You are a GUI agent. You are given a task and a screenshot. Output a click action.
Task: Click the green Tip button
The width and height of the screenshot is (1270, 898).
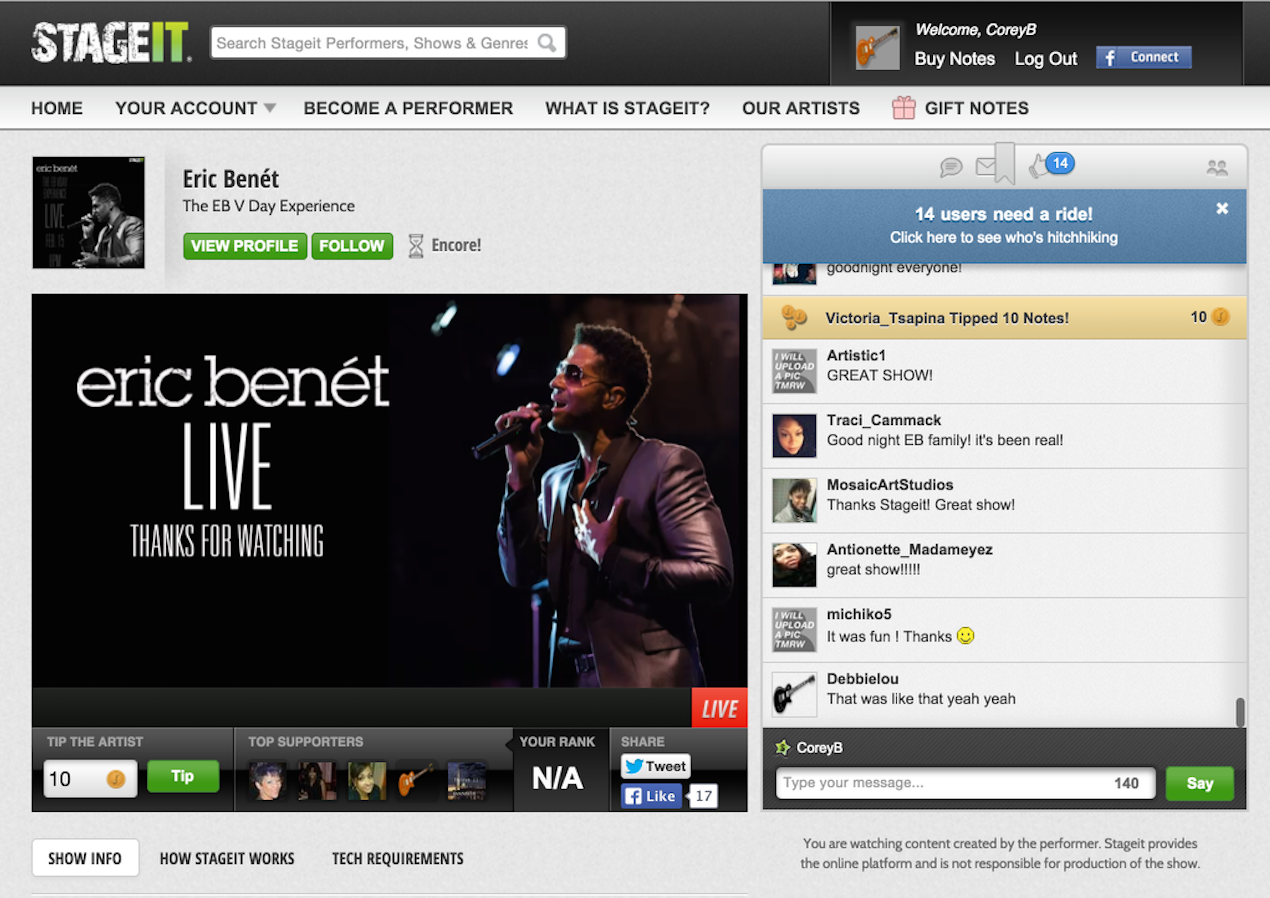[x=183, y=776]
